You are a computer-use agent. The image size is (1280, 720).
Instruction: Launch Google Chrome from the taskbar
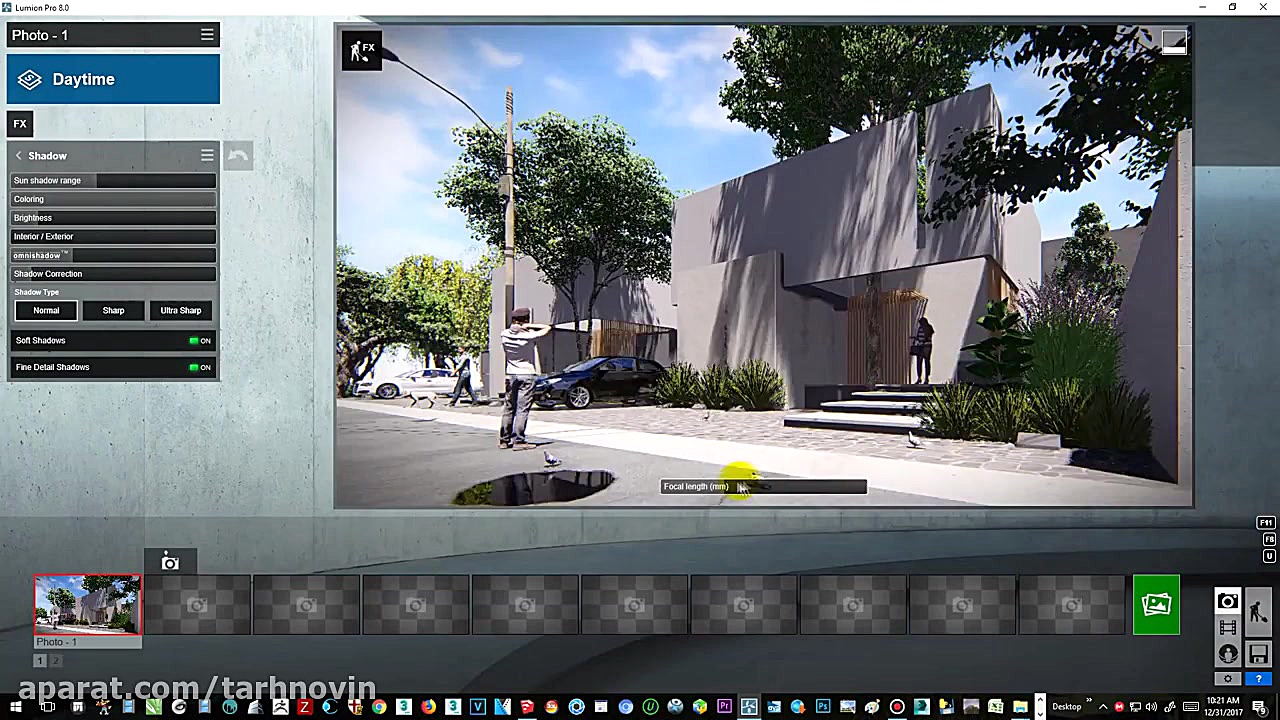(x=379, y=707)
